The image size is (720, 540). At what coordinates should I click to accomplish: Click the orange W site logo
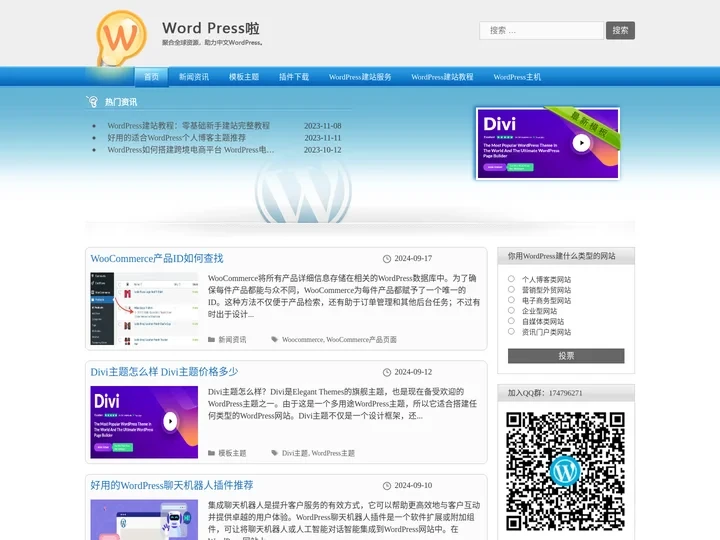point(122,39)
